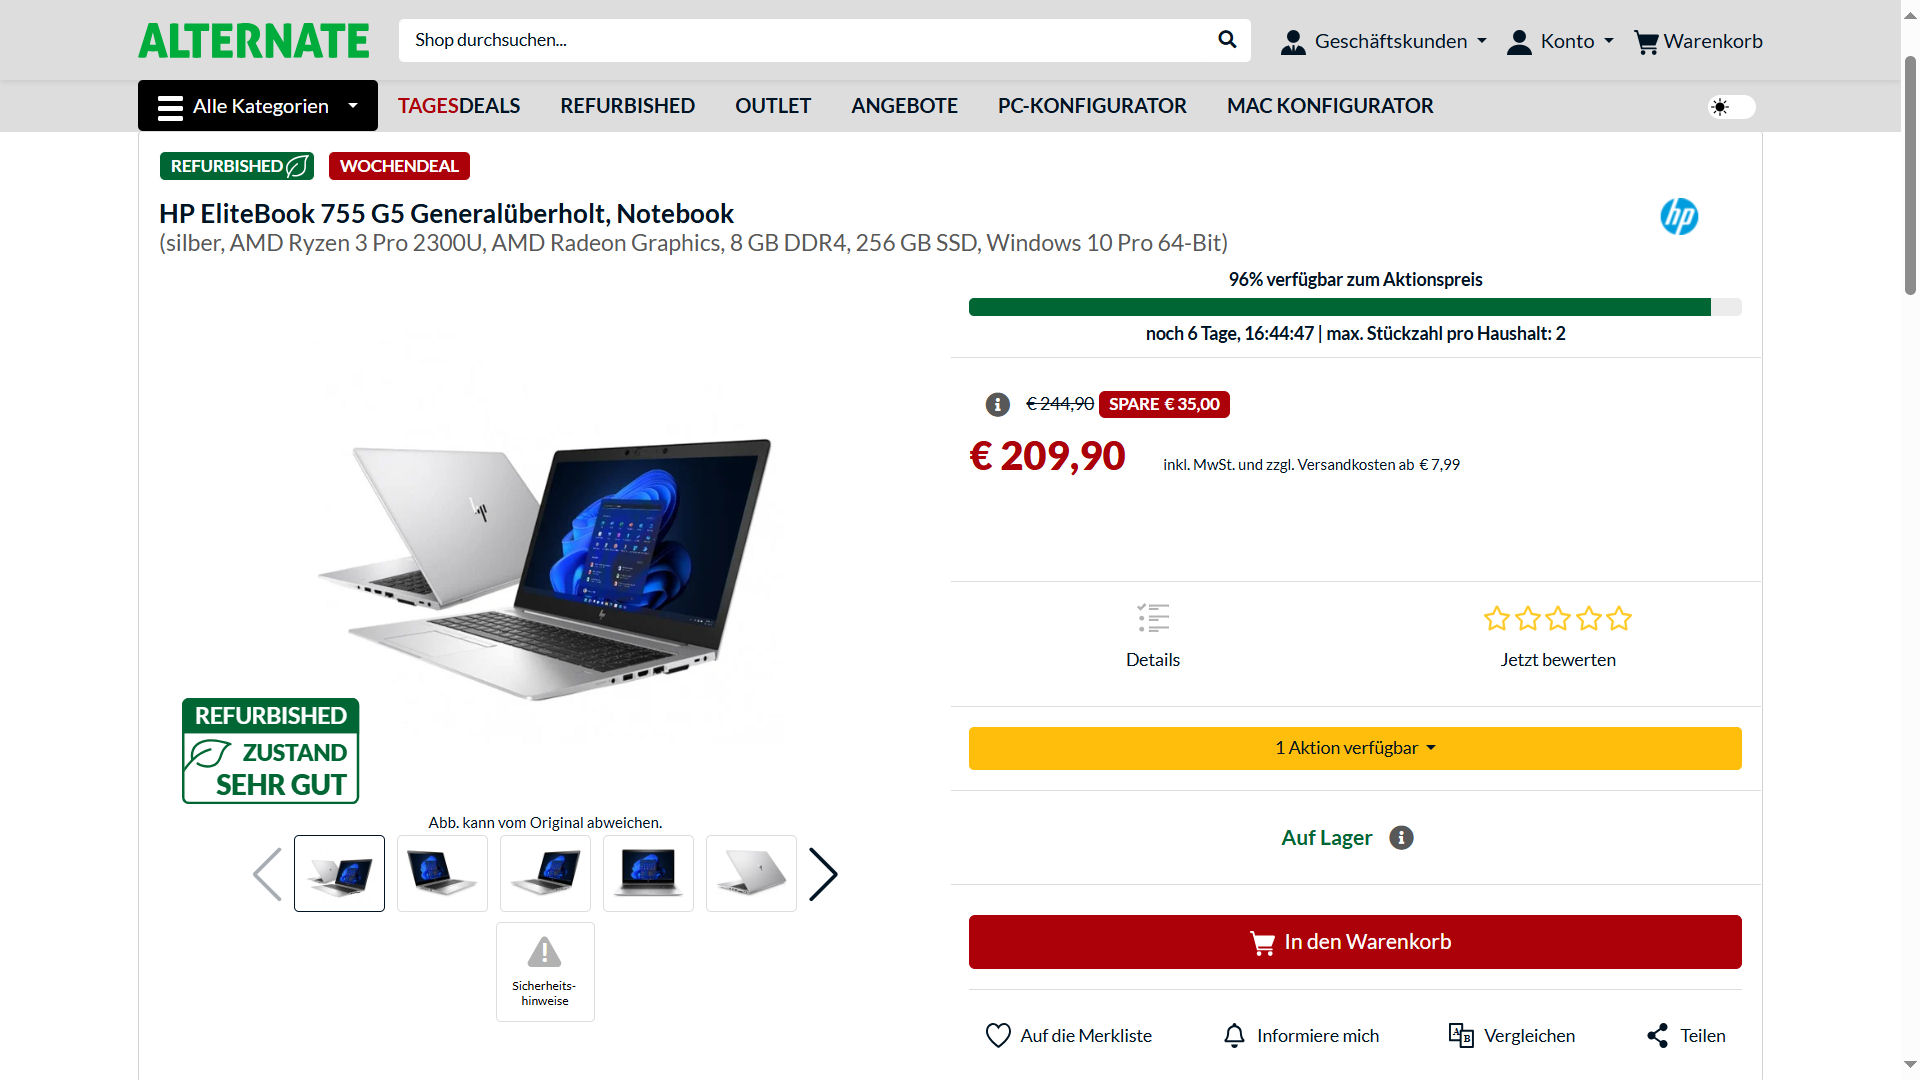Open the Konto dropdown
The width and height of the screenshot is (1920, 1080).
pyautogui.click(x=1561, y=41)
